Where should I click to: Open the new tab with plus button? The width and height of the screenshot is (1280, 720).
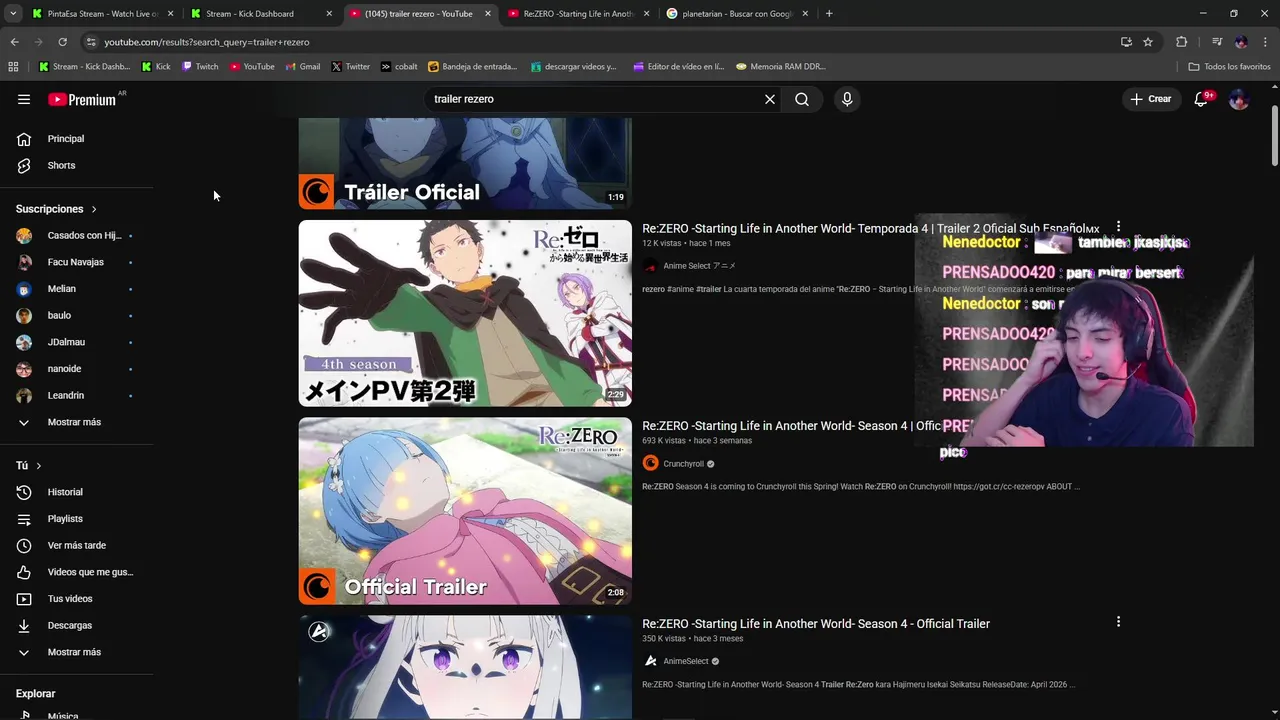pos(829,14)
